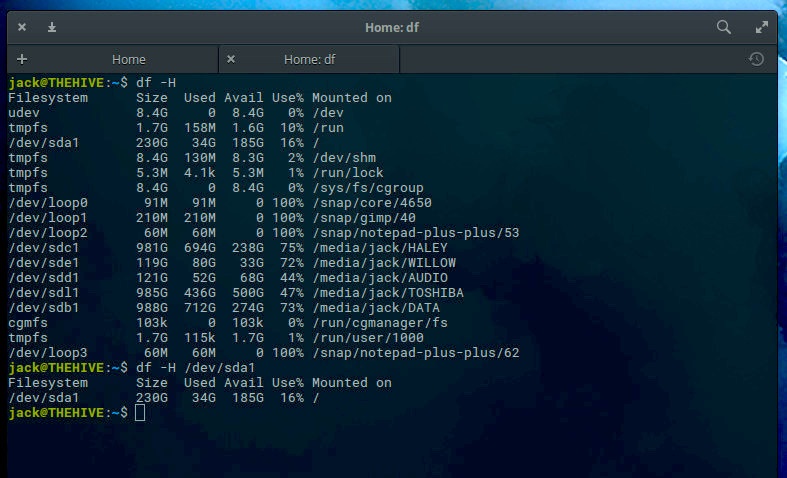
Task: Click the 'cgmfs' filesystem entry
Action: coord(28,323)
